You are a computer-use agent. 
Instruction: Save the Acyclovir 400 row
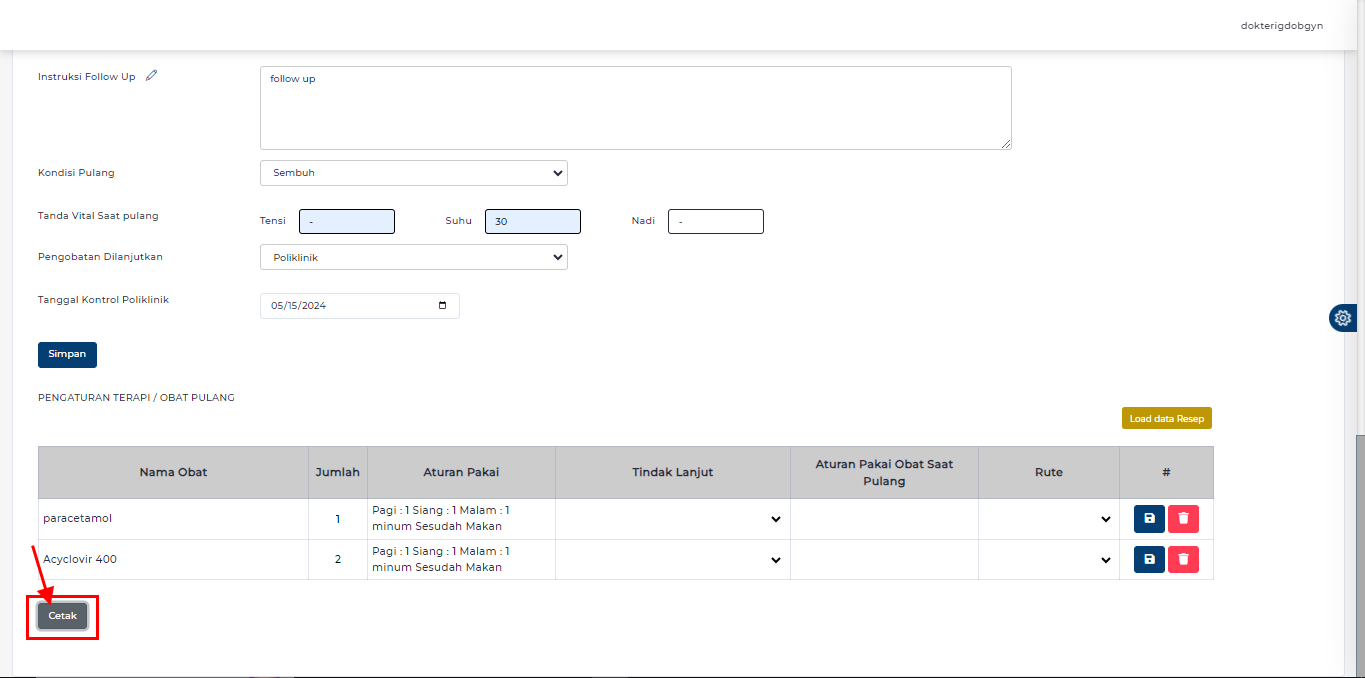1149,559
